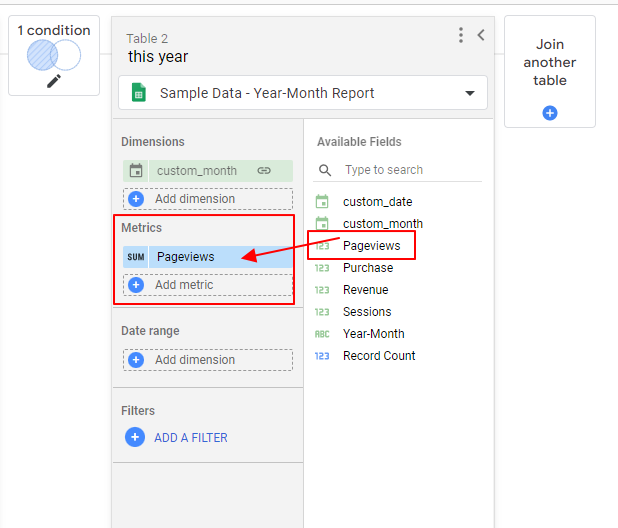Click the link icon on custom_month dimension
Viewport: 618px width, 528px height.
[x=264, y=171]
